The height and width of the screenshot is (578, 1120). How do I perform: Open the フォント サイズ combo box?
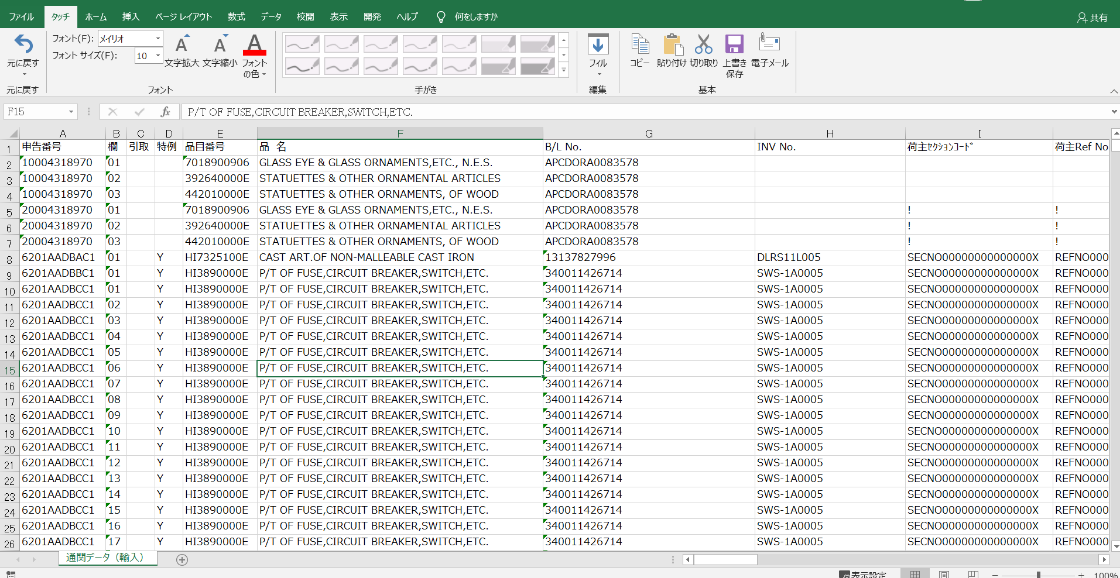(149, 55)
